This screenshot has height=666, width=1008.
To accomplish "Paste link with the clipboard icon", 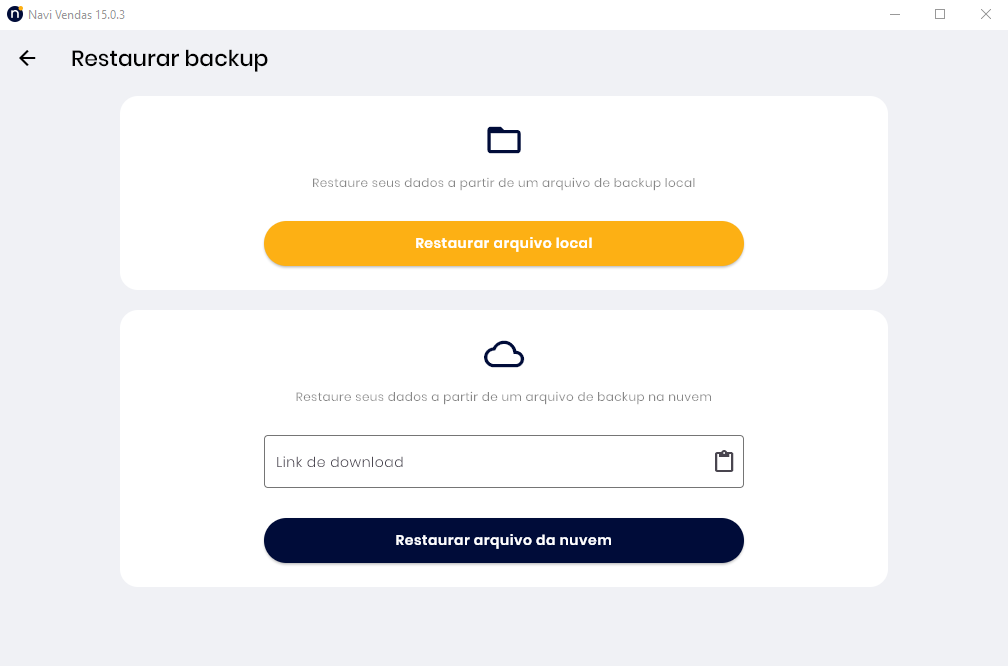I will (x=724, y=461).
